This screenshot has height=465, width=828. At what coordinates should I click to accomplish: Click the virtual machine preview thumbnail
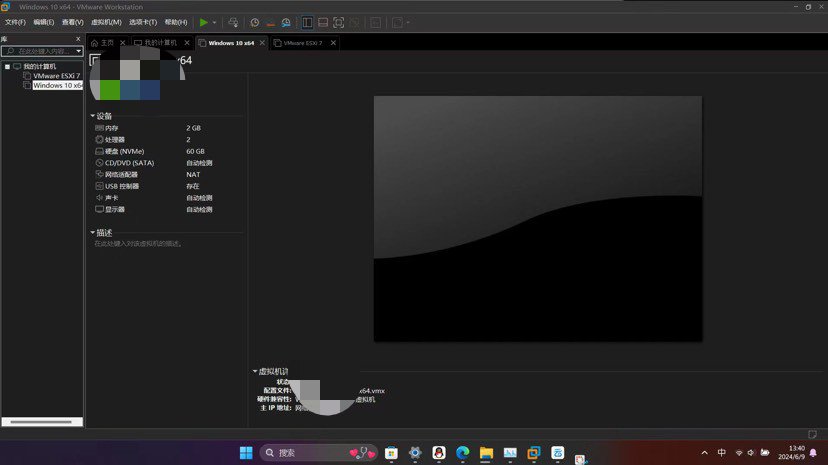click(538, 219)
